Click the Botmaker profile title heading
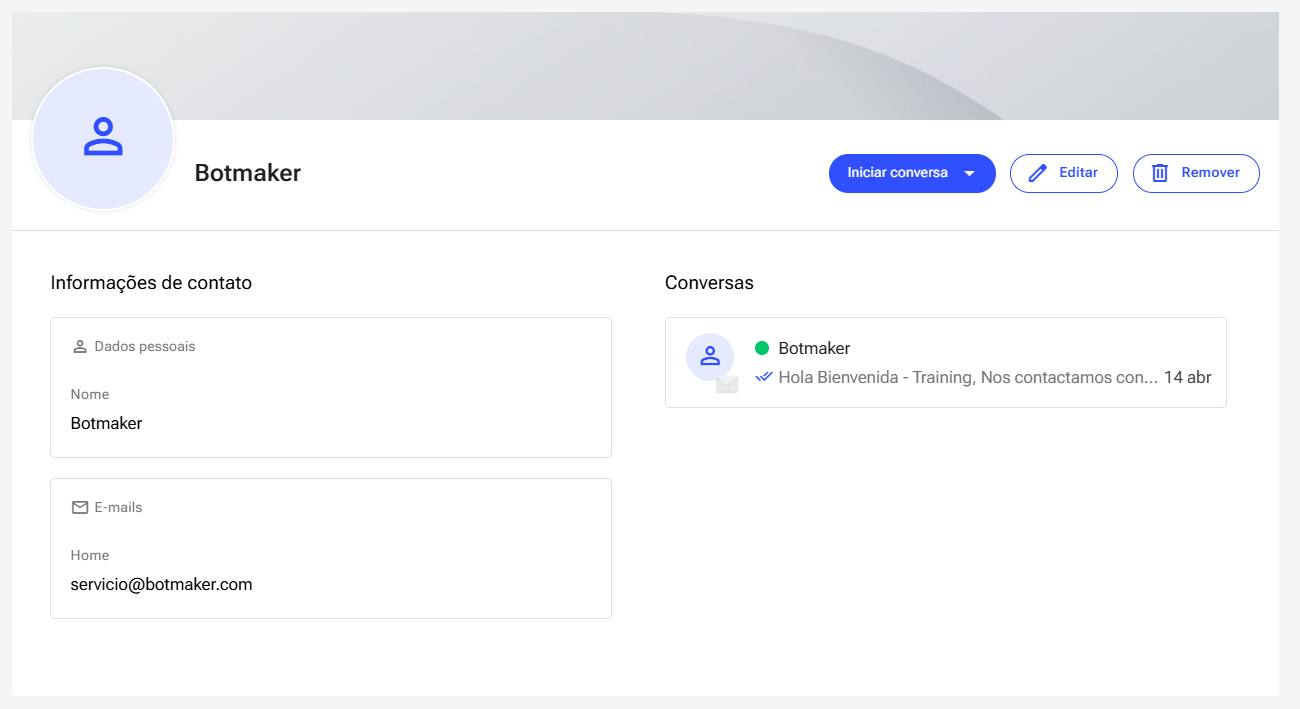The height and width of the screenshot is (709, 1300). coord(248,173)
